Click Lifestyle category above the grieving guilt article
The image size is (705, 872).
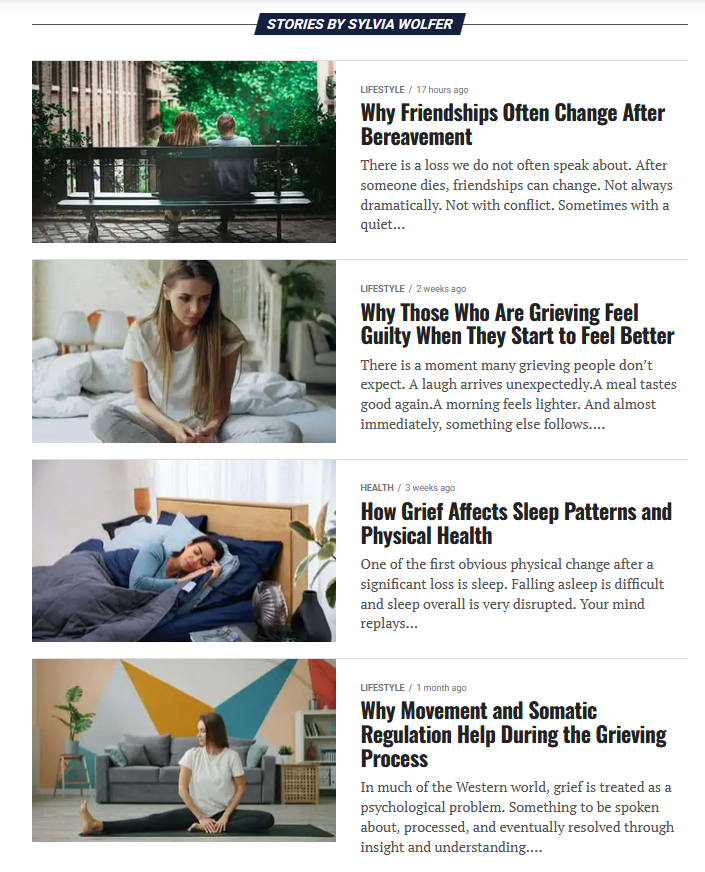(382, 289)
